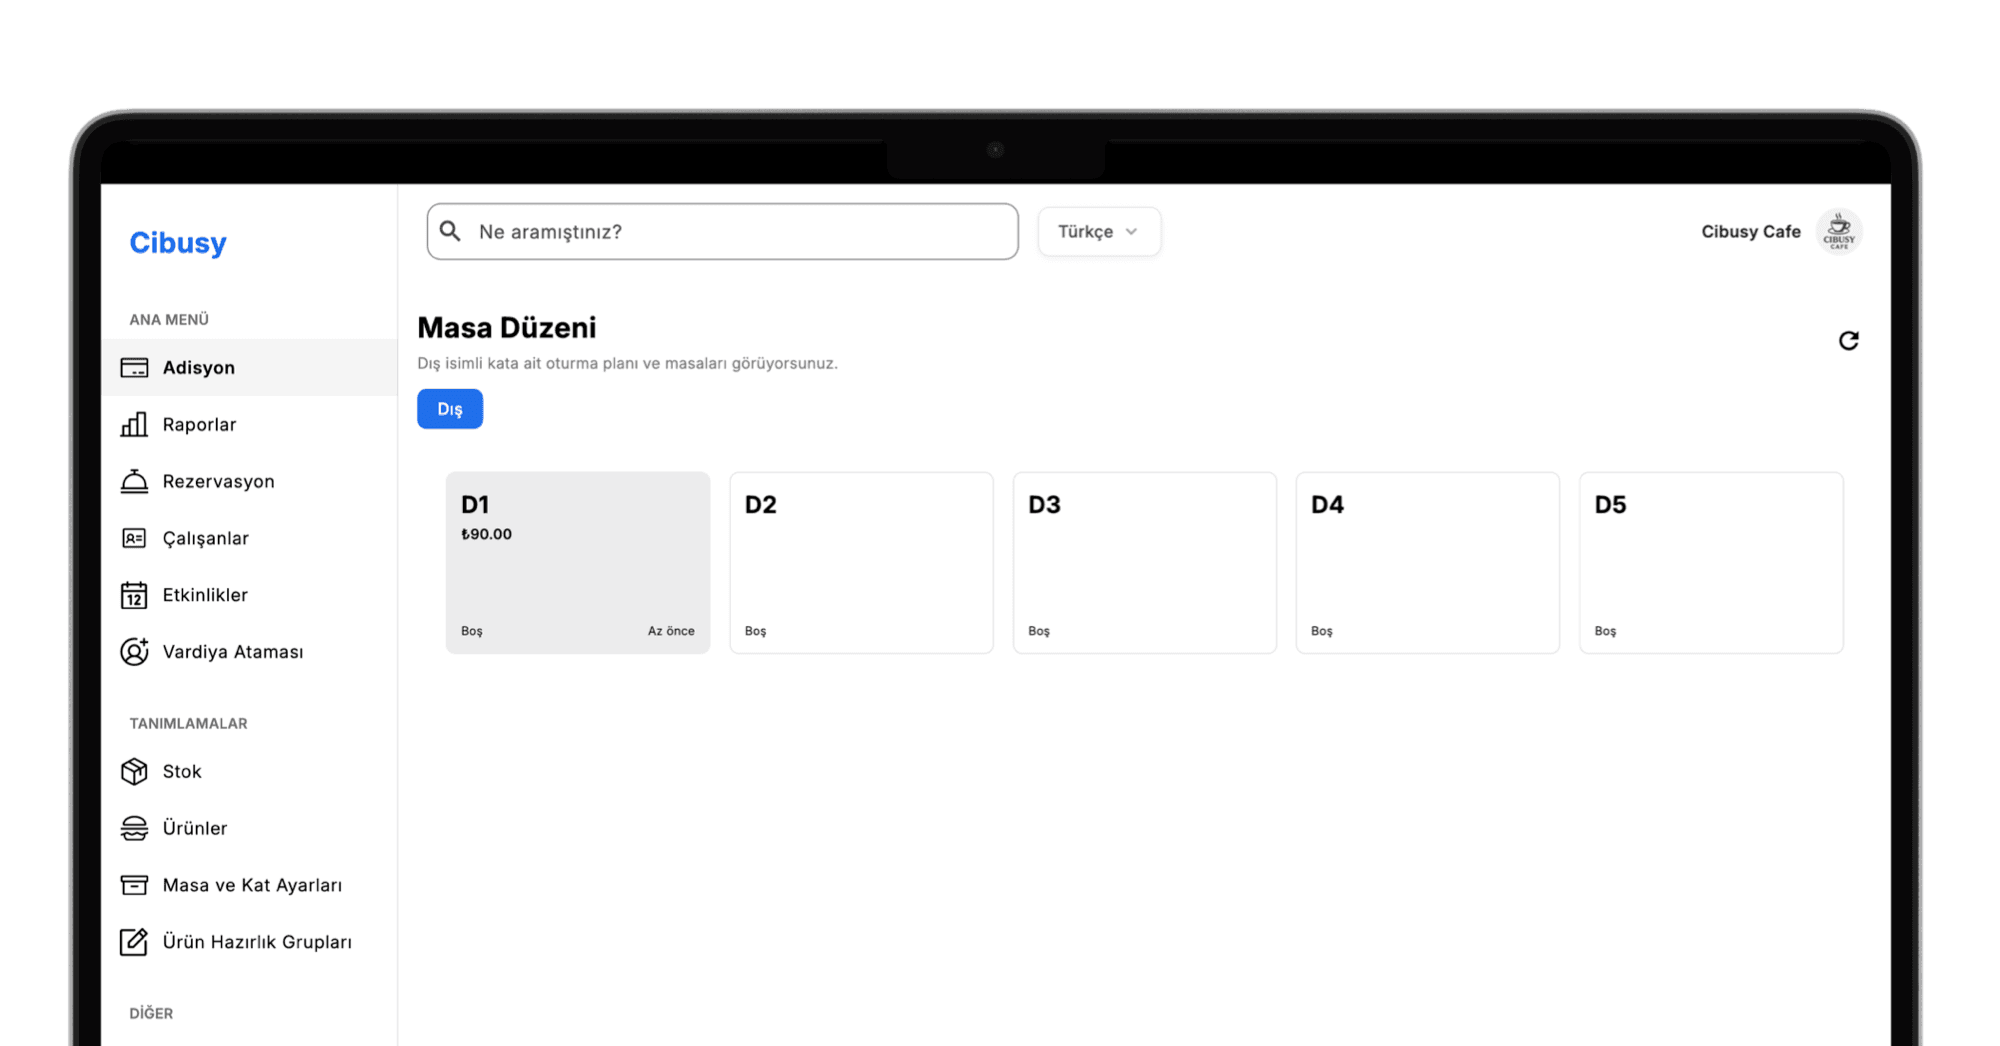This screenshot has width=2000, height=1046.
Task: Click the Ürün Hazırlık Grupları edit icon
Action: click(x=134, y=942)
